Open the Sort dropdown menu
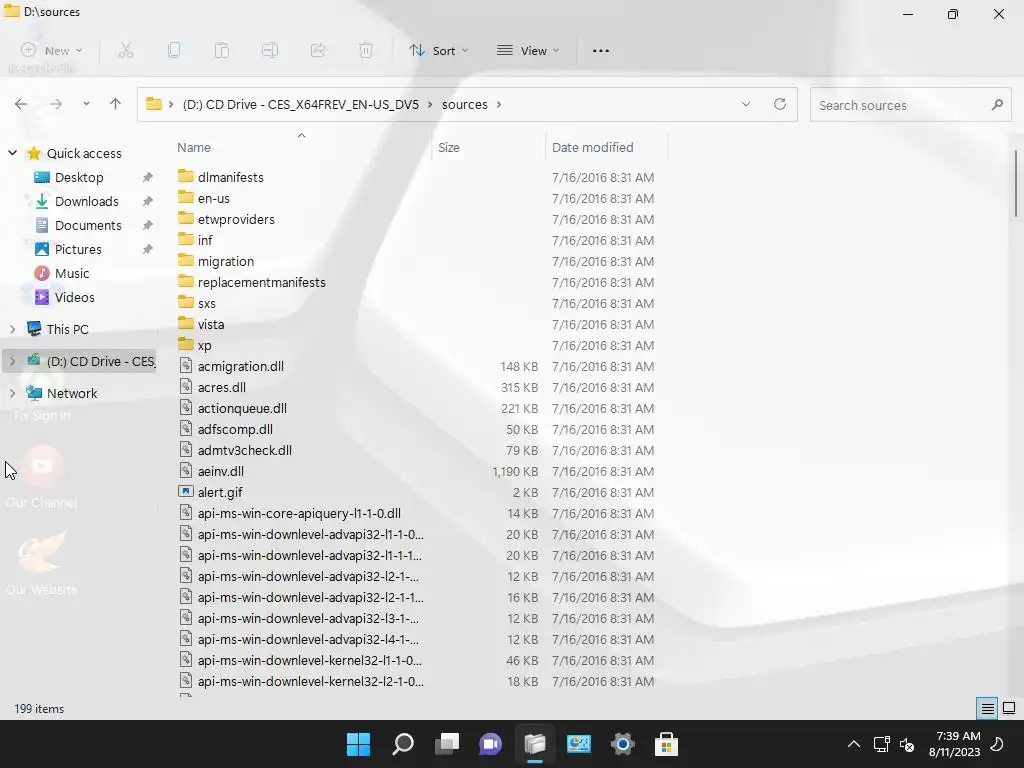The width and height of the screenshot is (1024, 768). [x=438, y=50]
